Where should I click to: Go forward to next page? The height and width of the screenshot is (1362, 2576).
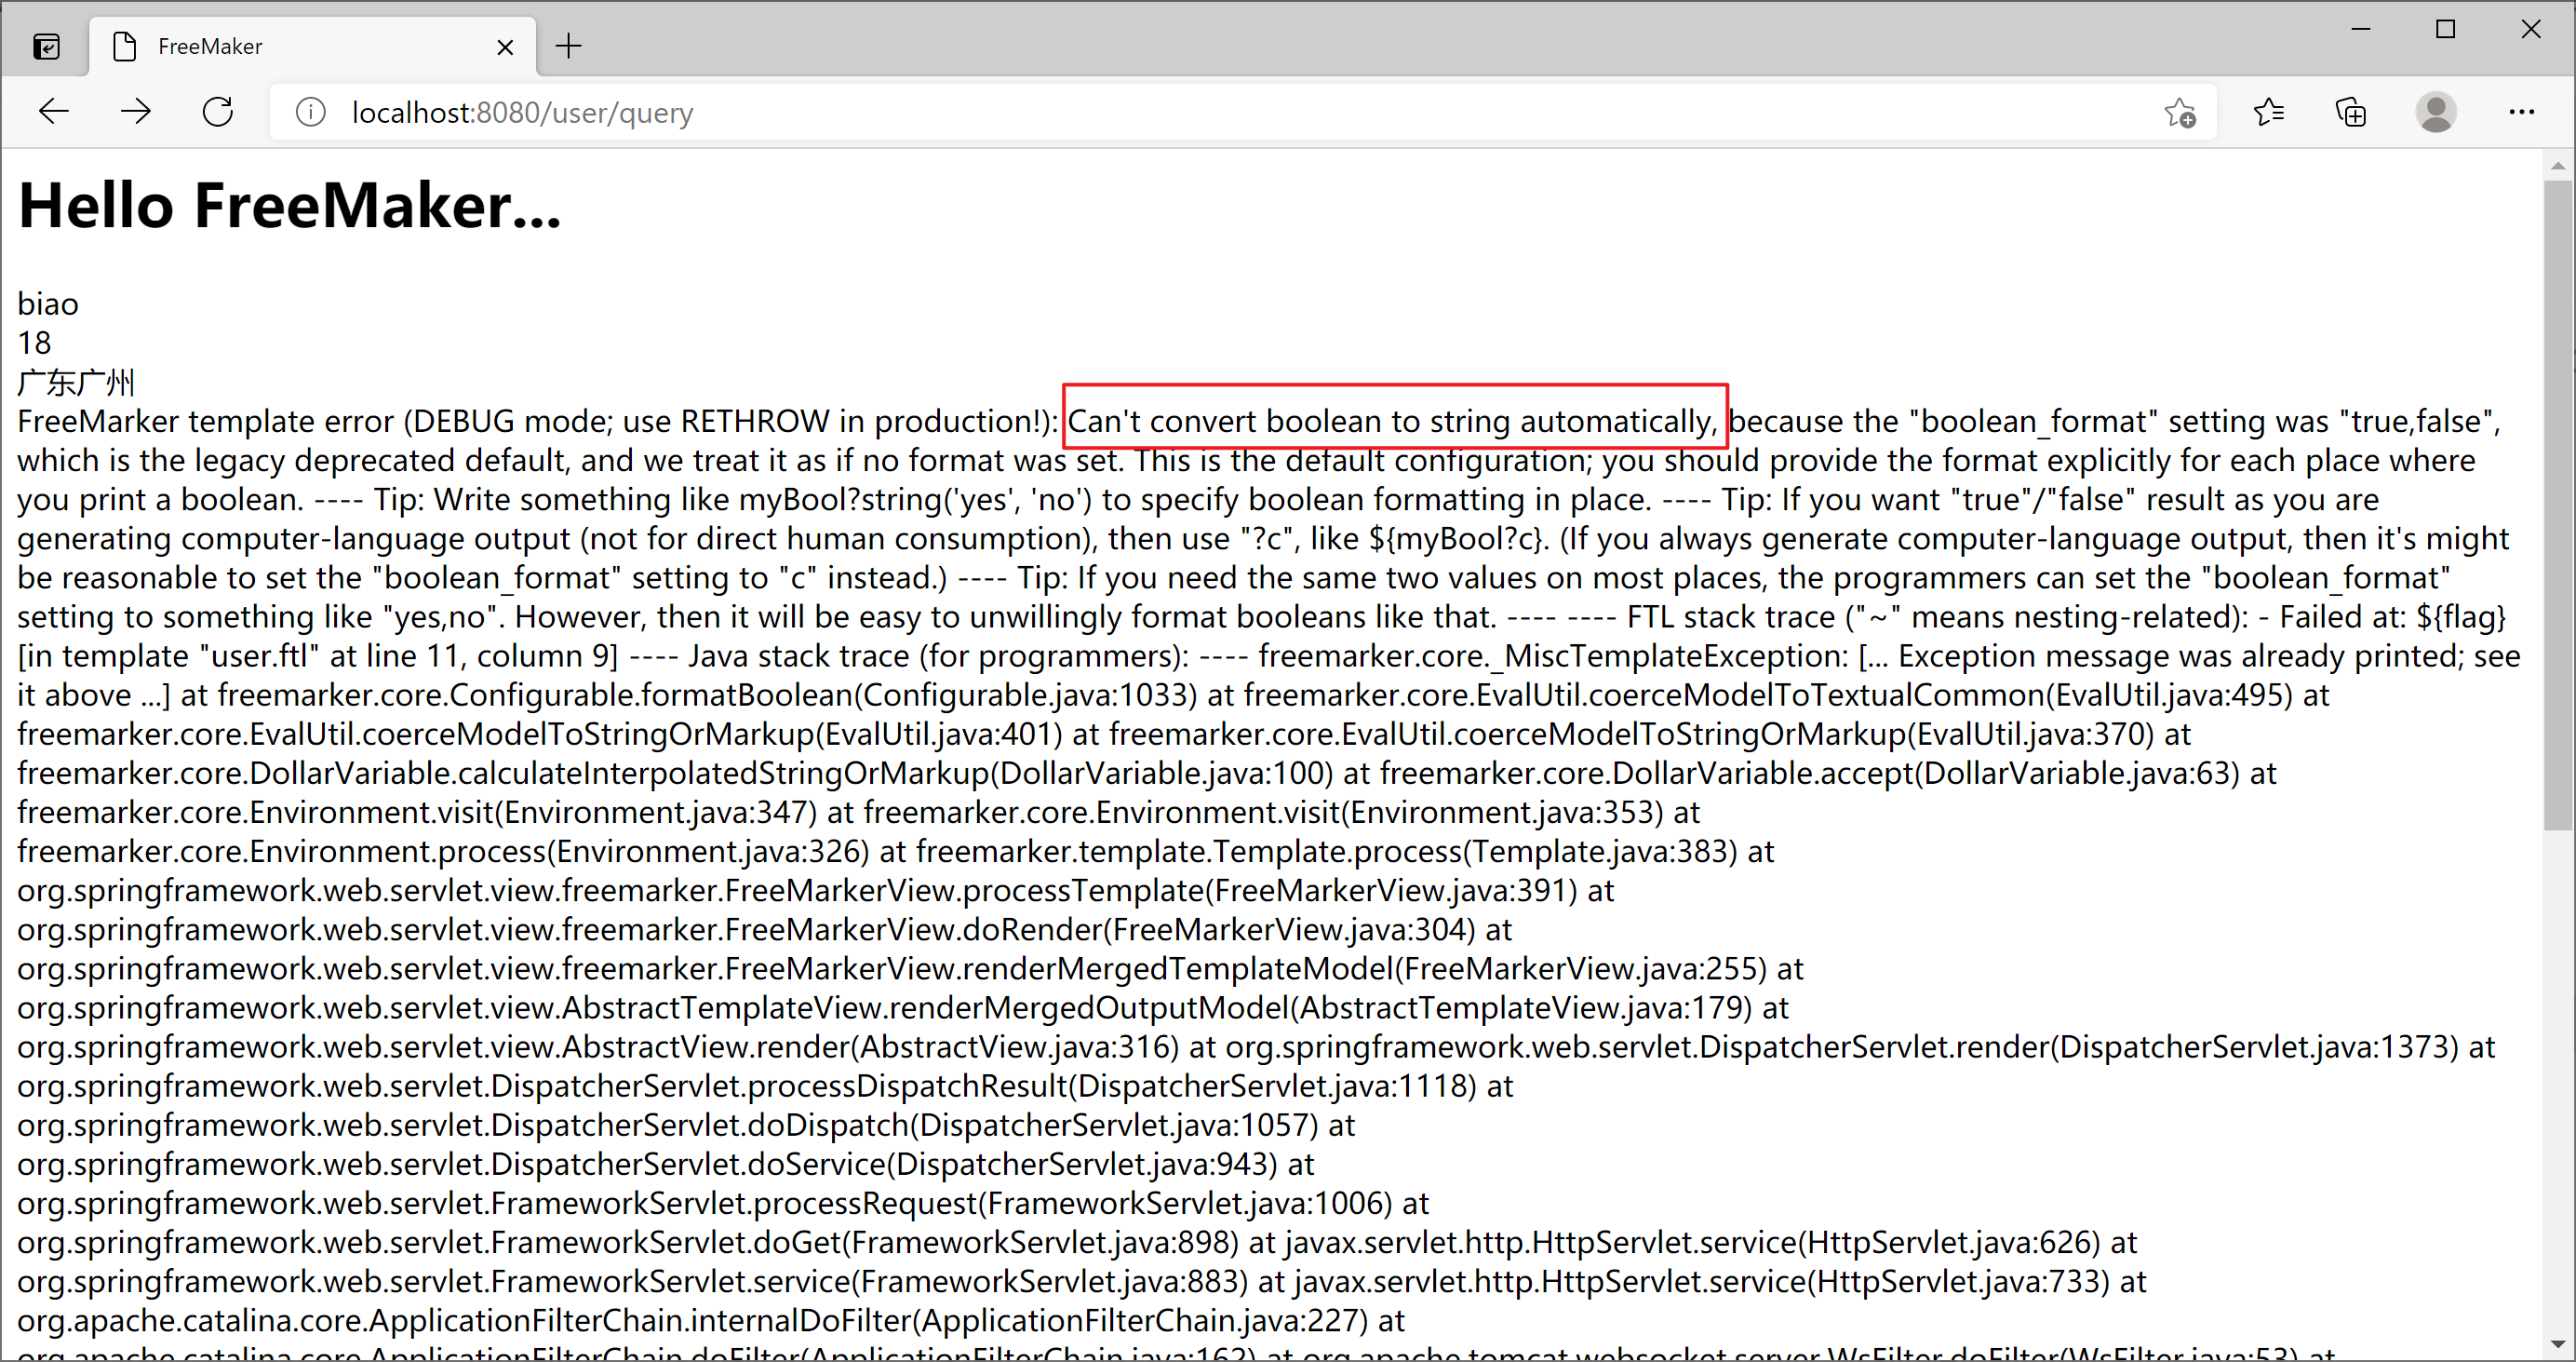136,112
